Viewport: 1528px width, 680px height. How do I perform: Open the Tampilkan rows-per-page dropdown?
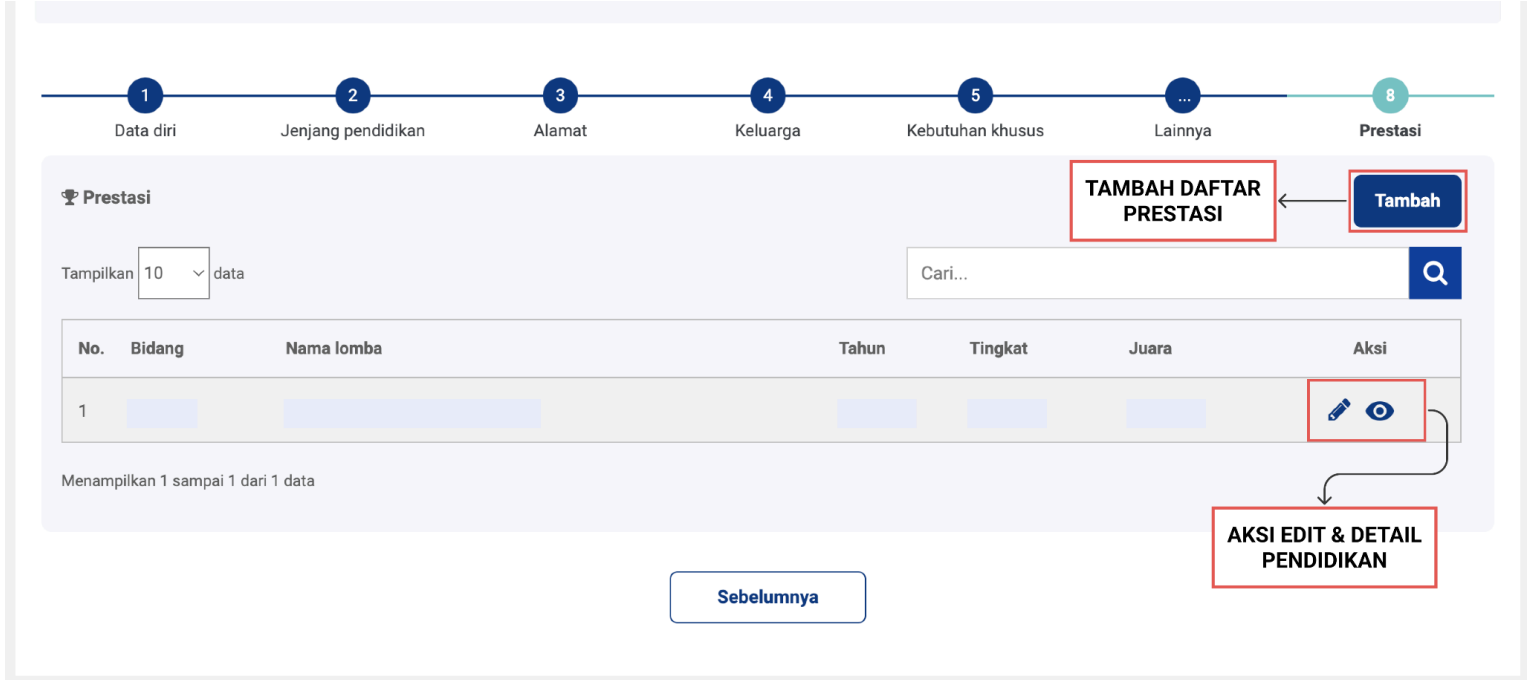click(174, 273)
